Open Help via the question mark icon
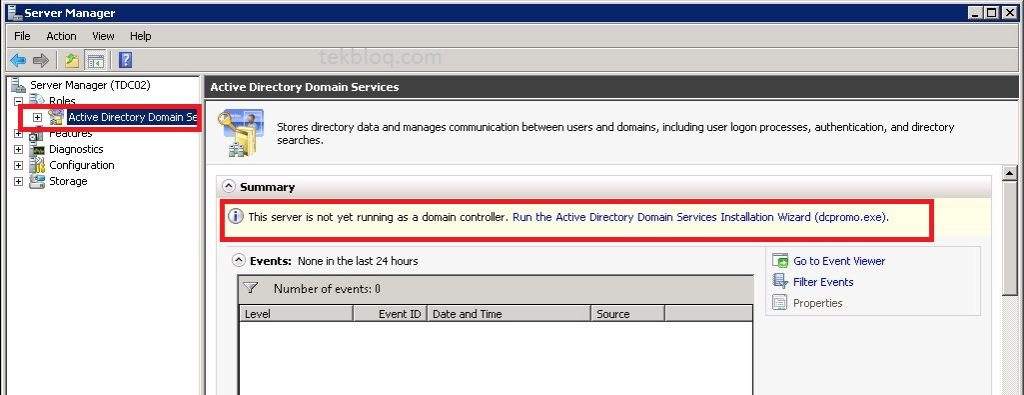The width and height of the screenshot is (1024, 395). click(x=125, y=61)
